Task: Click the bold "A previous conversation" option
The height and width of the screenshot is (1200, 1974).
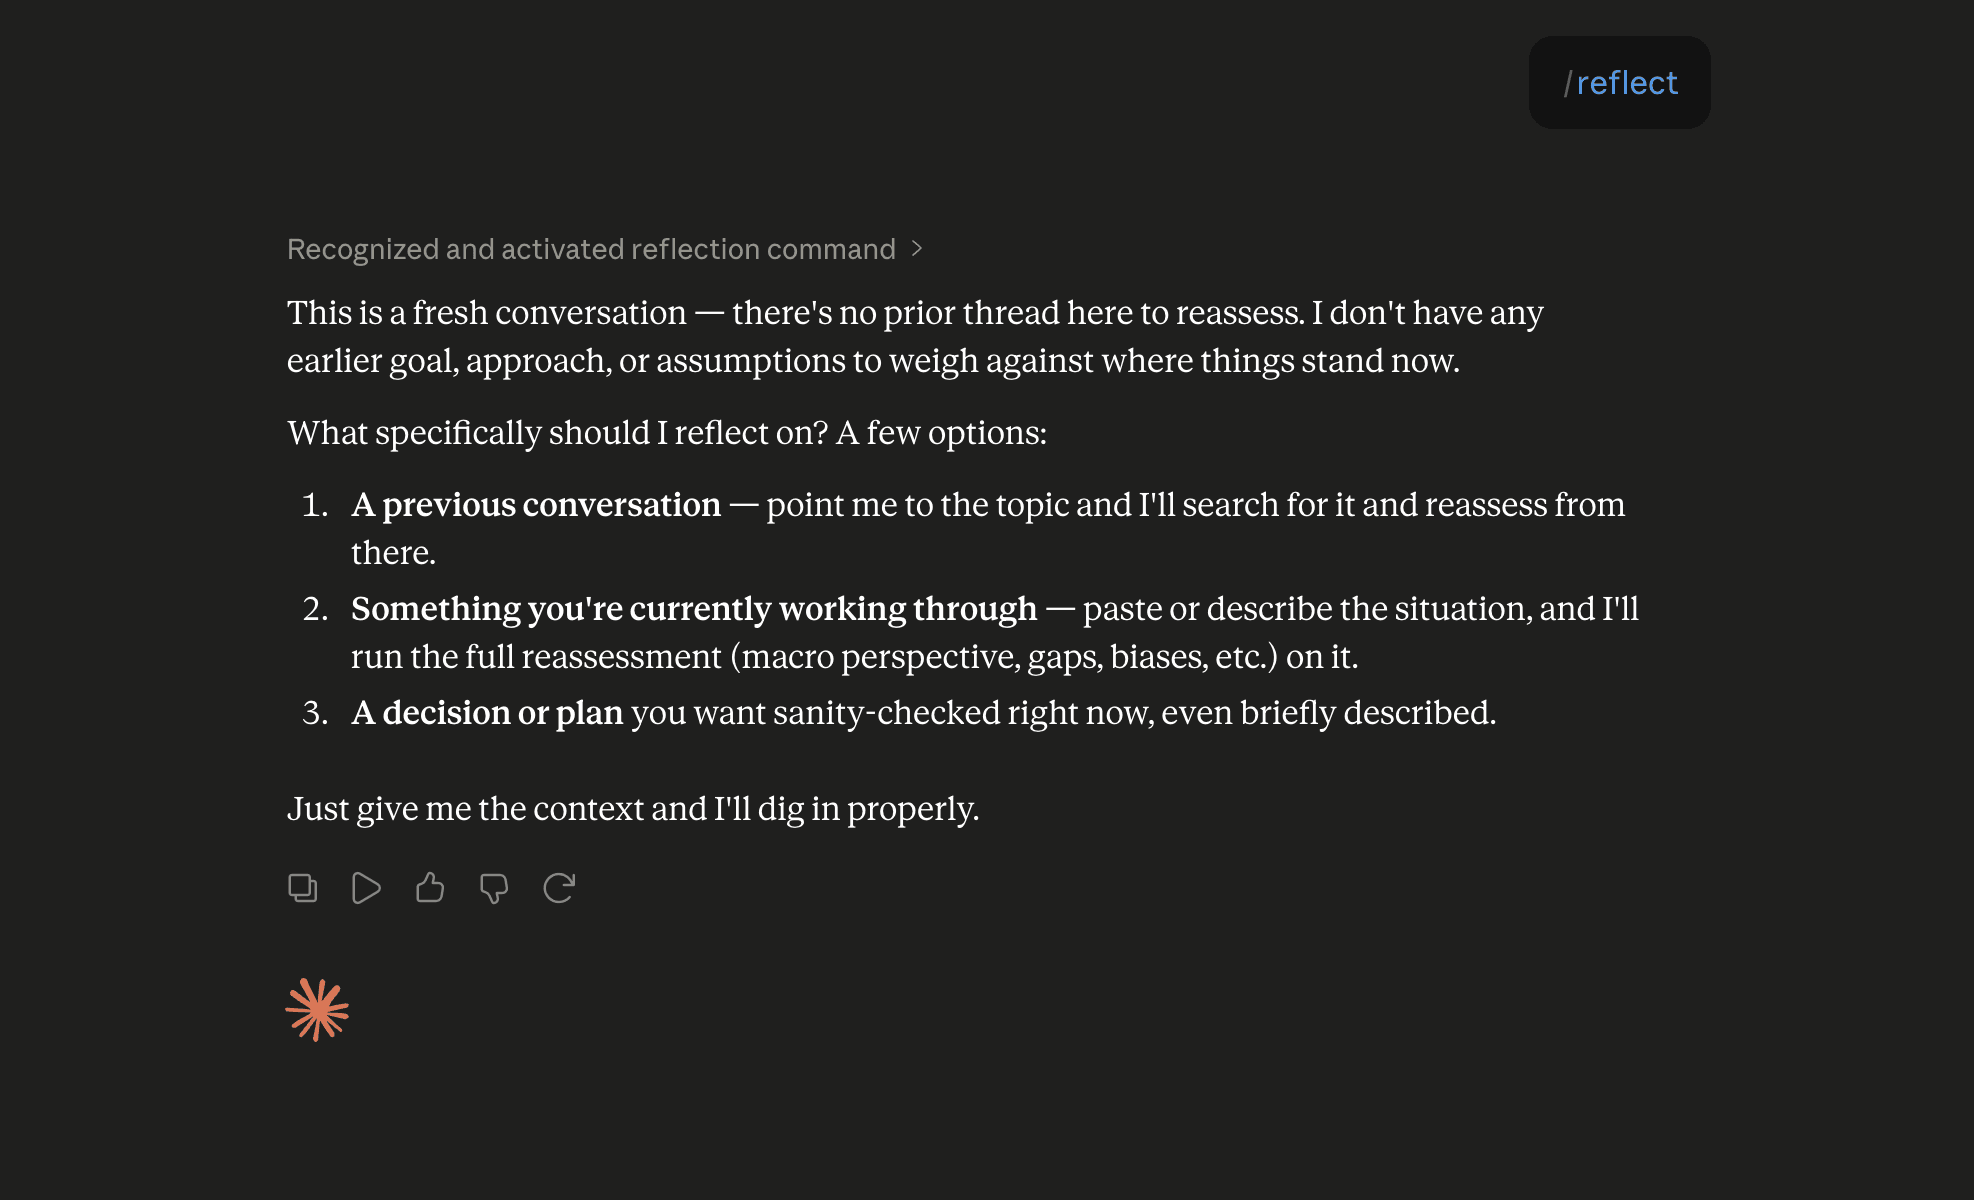Action: 536,505
